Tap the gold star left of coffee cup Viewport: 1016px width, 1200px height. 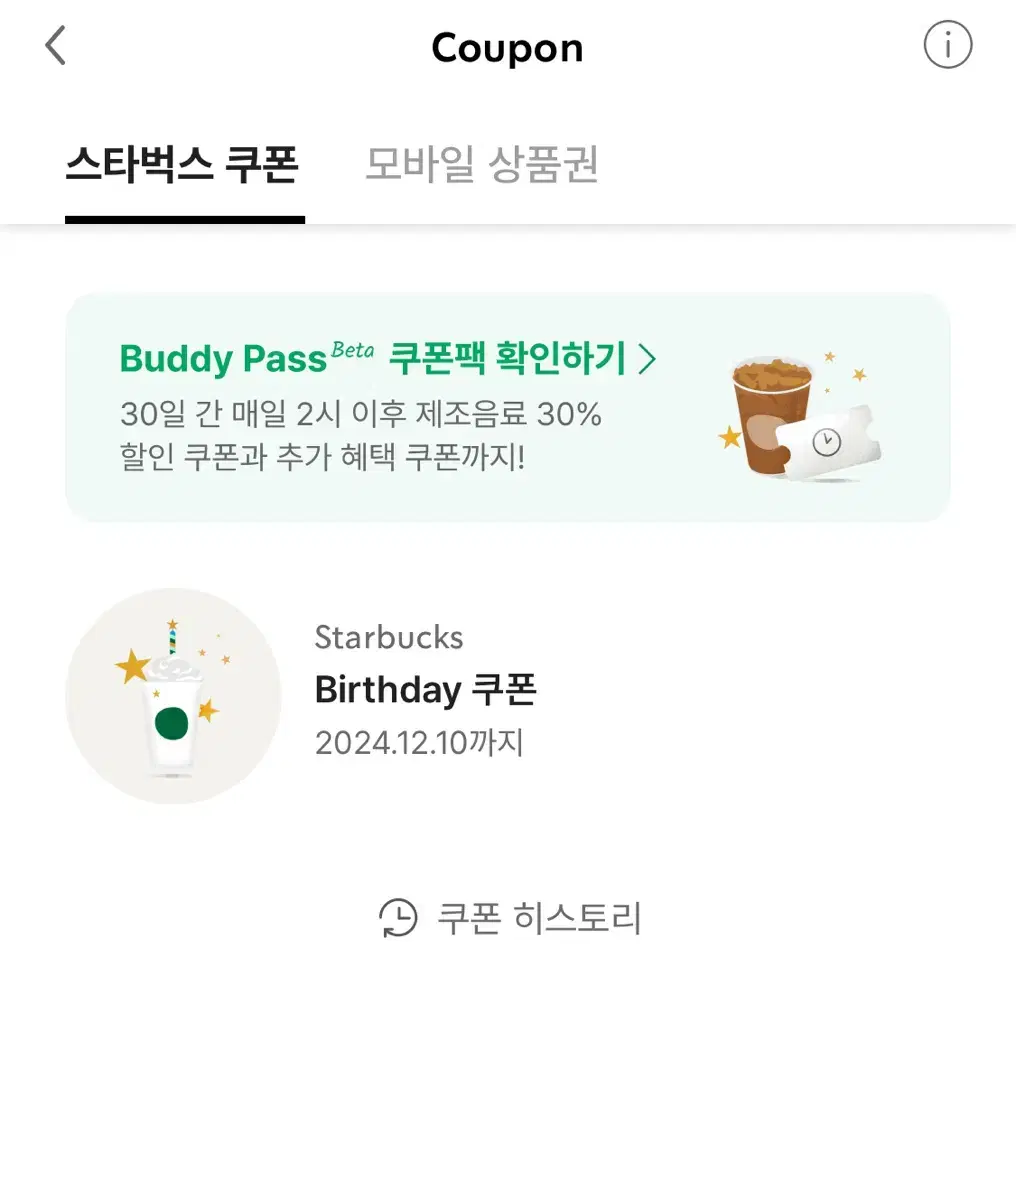[731, 437]
